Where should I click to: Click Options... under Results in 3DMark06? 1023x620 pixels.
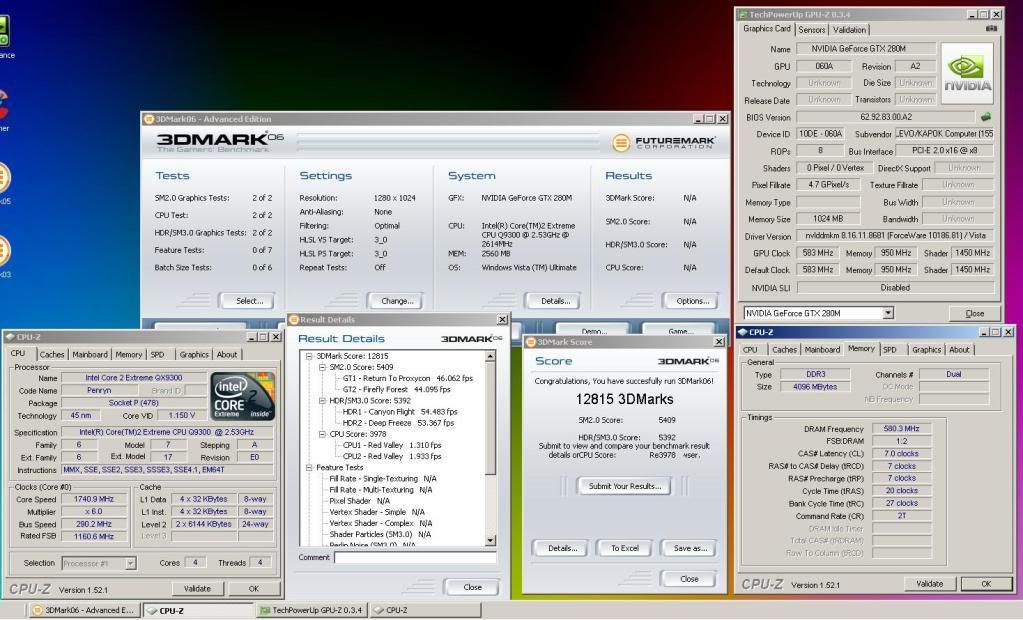click(x=692, y=301)
